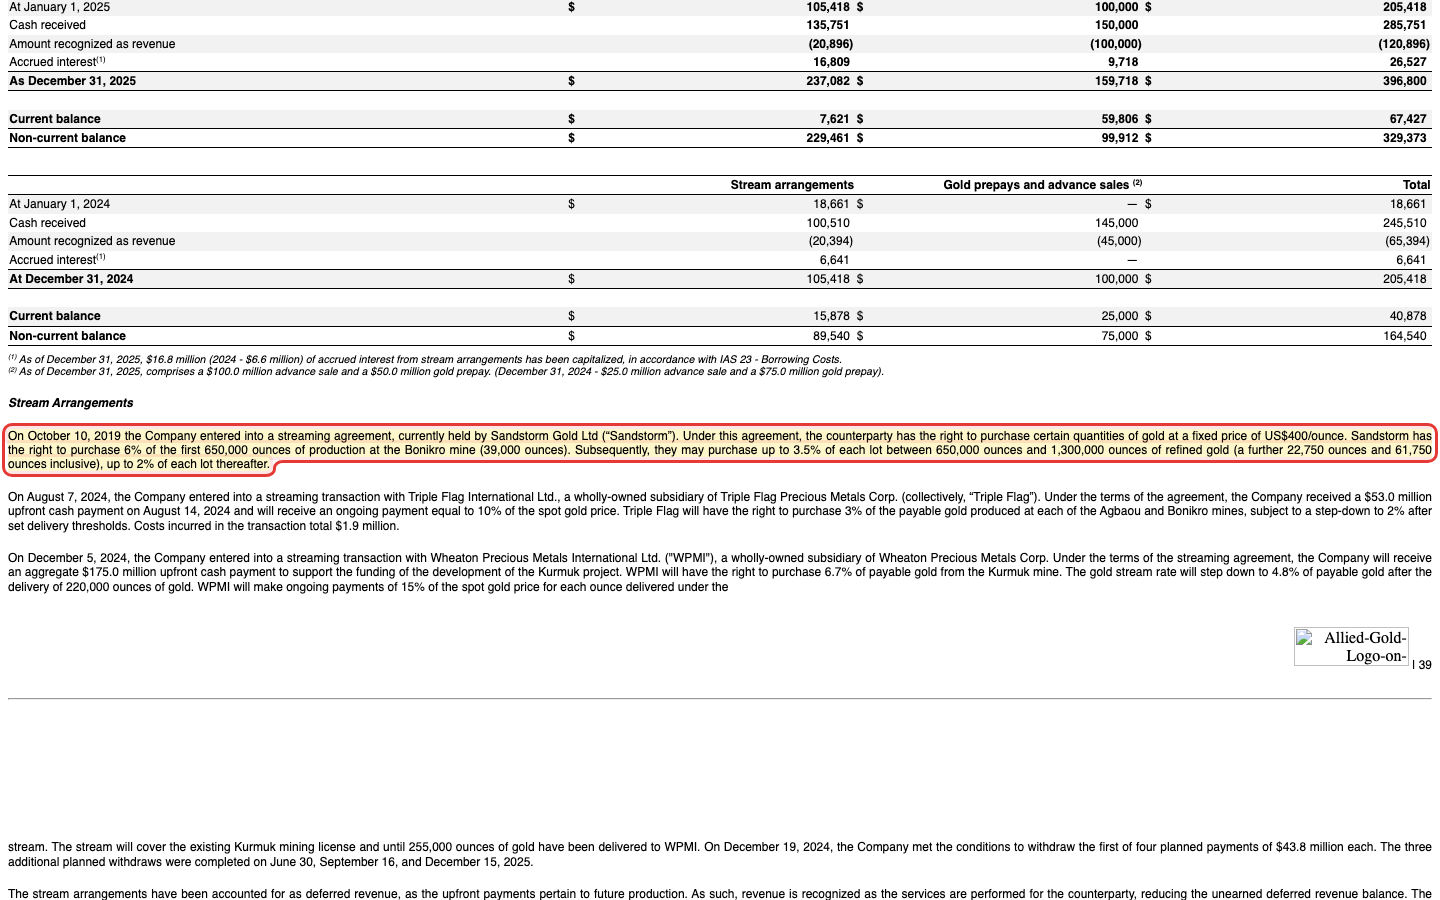Image resolution: width=1440 pixels, height=900 pixels.
Task: Click the highlighted Sandstorm streaming agreement paragraph
Action: tap(720, 450)
